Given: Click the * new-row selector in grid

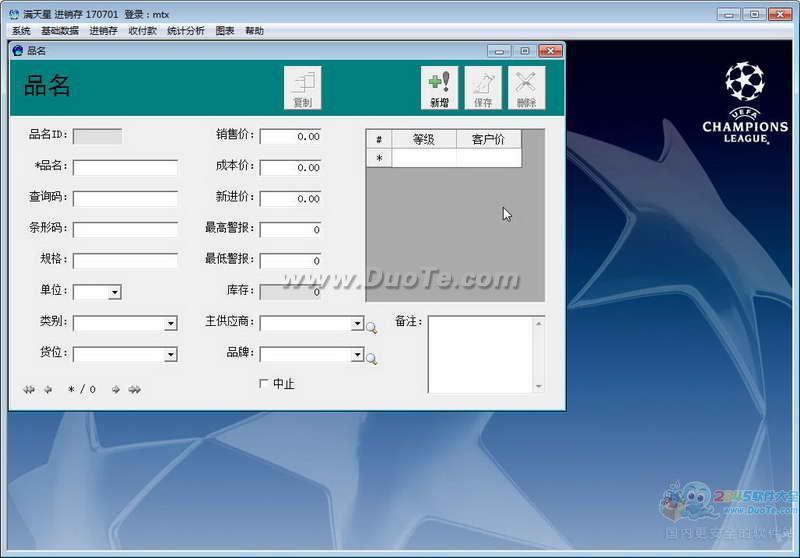Looking at the screenshot, I should tap(379, 158).
